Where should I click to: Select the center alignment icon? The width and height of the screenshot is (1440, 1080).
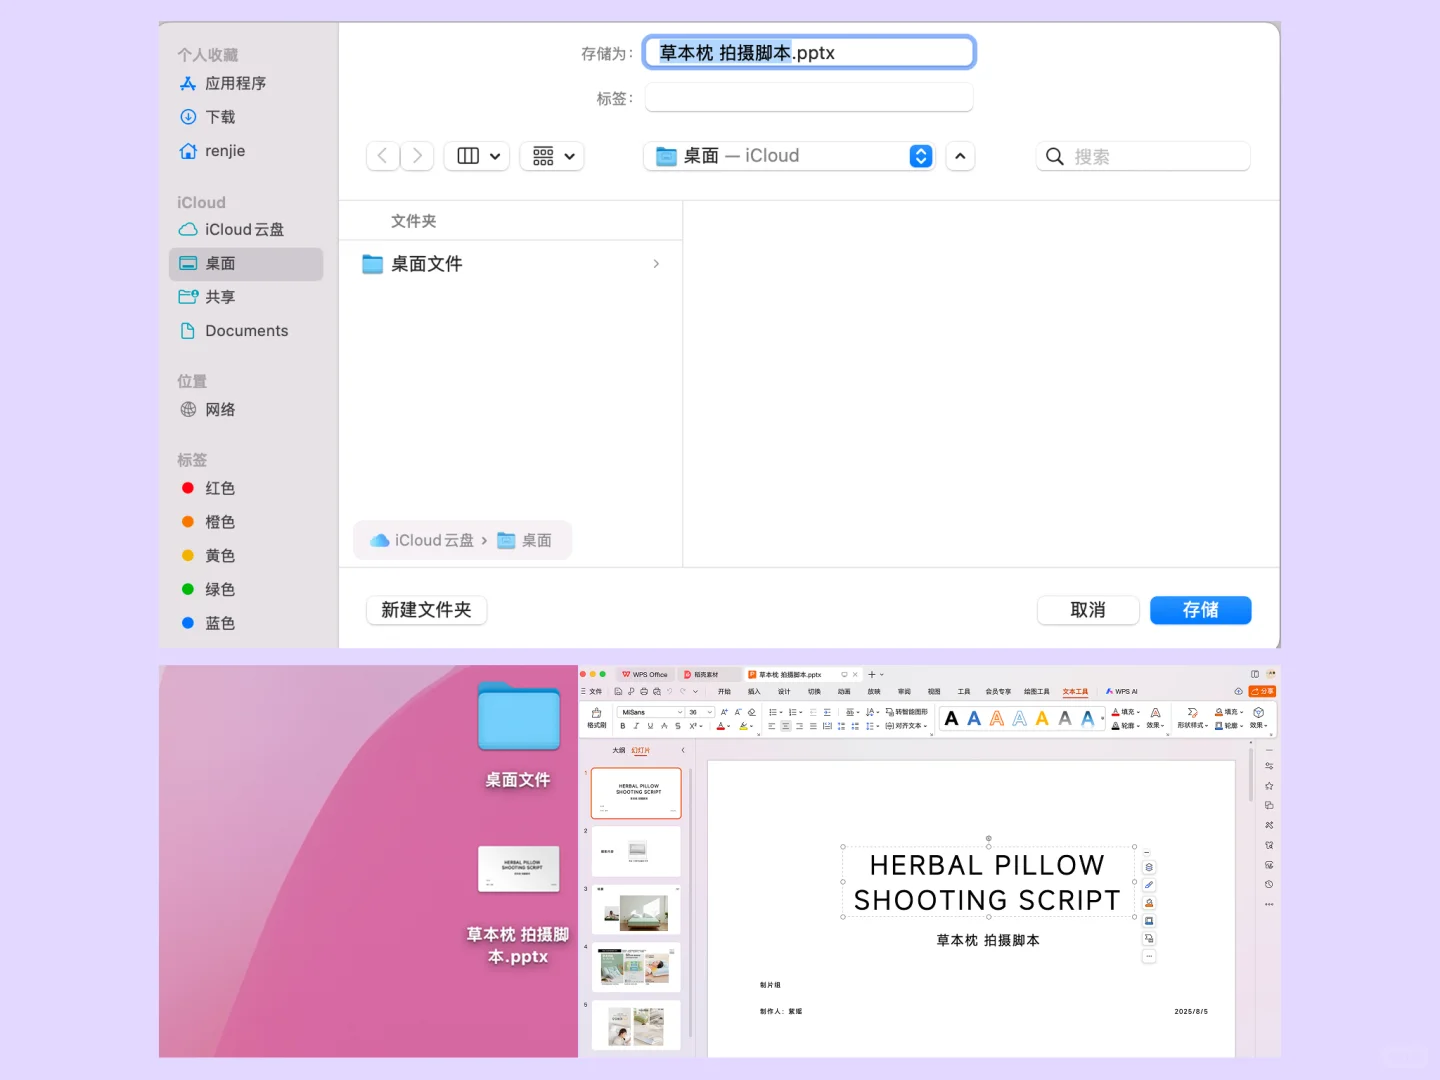click(x=784, y=725)
